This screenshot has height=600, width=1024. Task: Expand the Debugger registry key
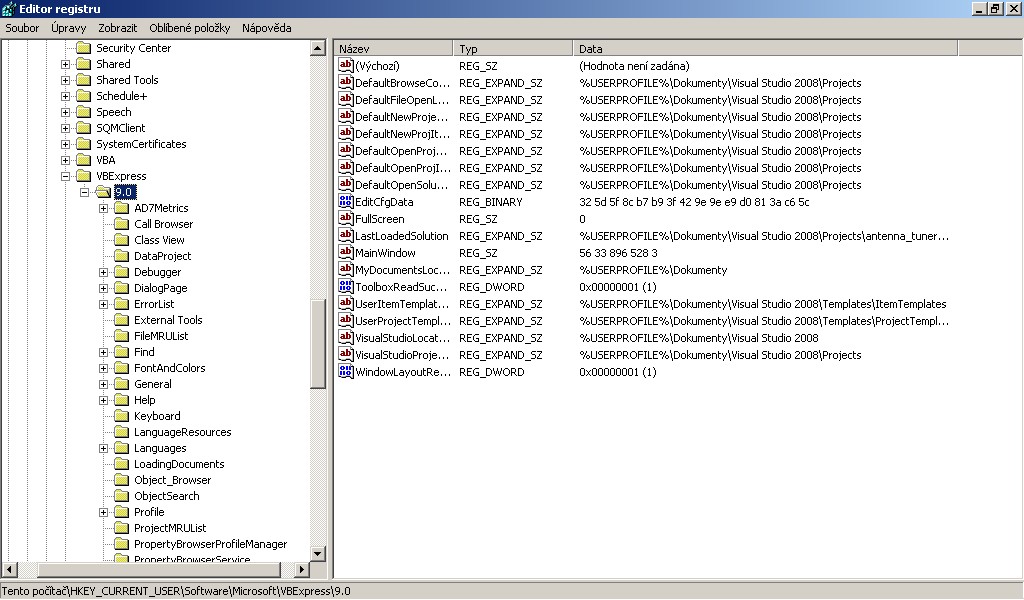[x=104, y=272]
